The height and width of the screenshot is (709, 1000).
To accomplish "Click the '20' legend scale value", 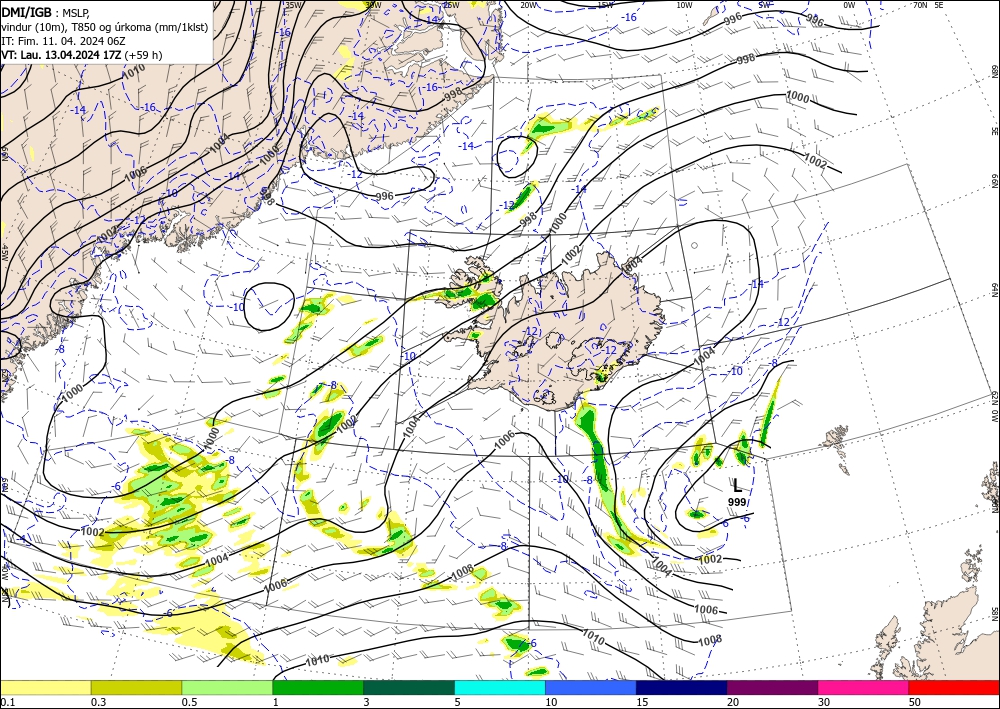I will coord(733,702).
